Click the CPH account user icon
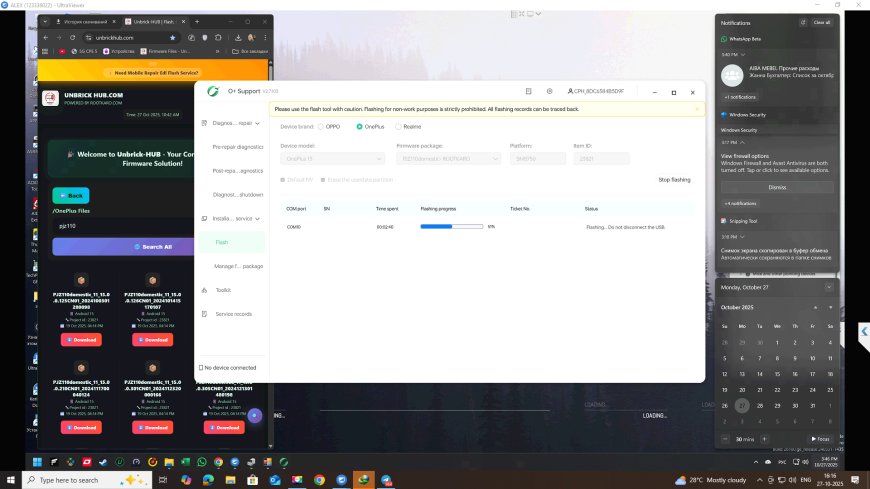The height and width of the screenshot is (489, 870). click(x=570, y=91)
